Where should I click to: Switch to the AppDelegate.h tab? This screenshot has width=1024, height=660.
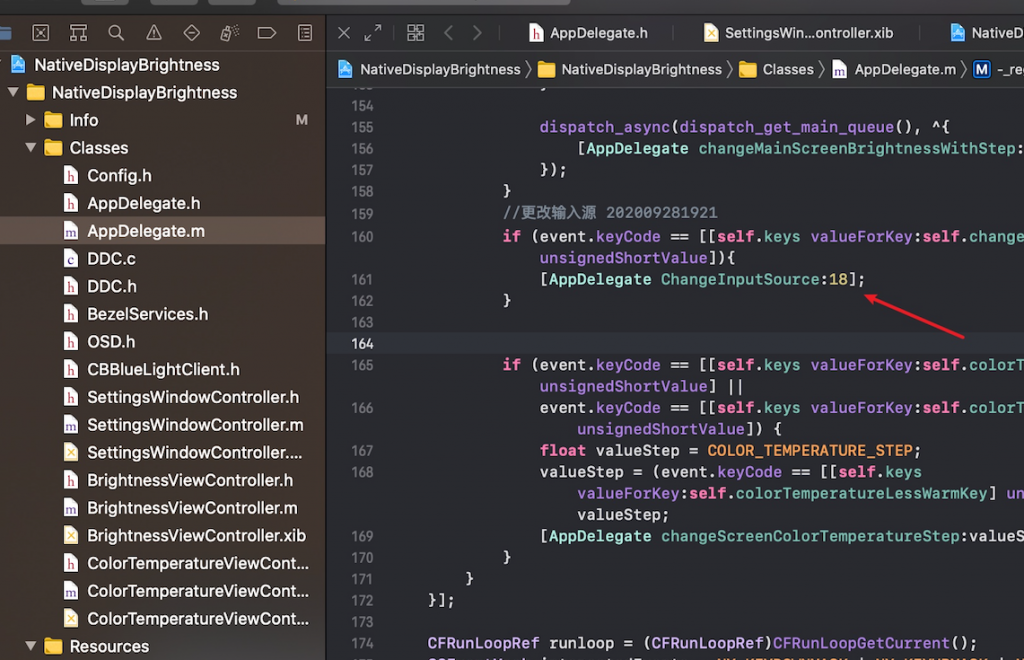pos(598,33)
